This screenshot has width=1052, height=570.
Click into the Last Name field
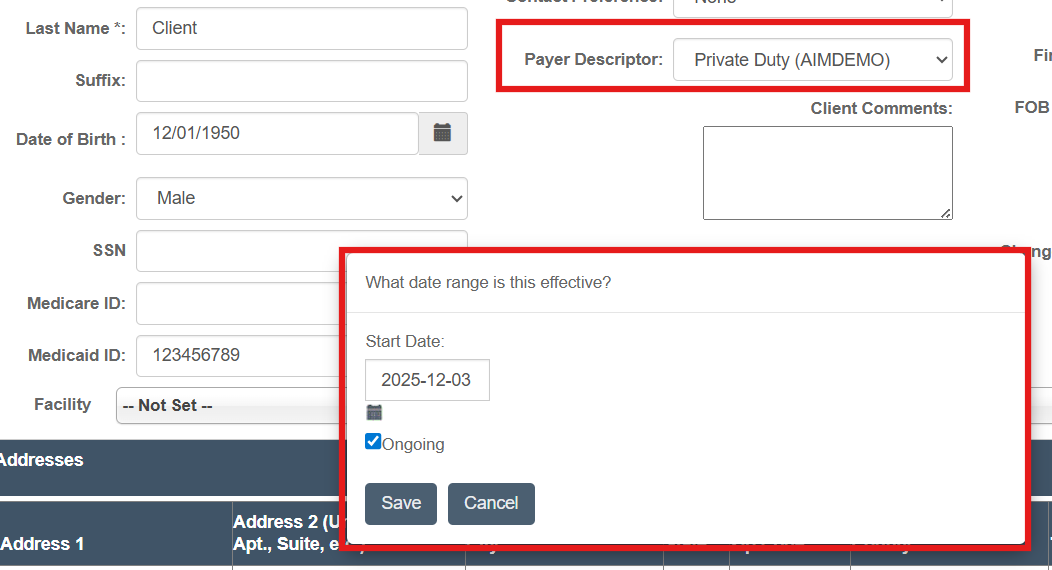301,28
